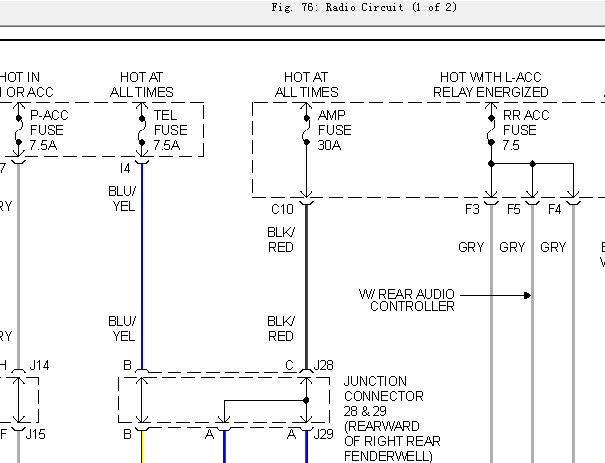Select the 'P-ACC FUSE 7.5A' label
This screenshot has width=605, height=463.
[47, 130]
